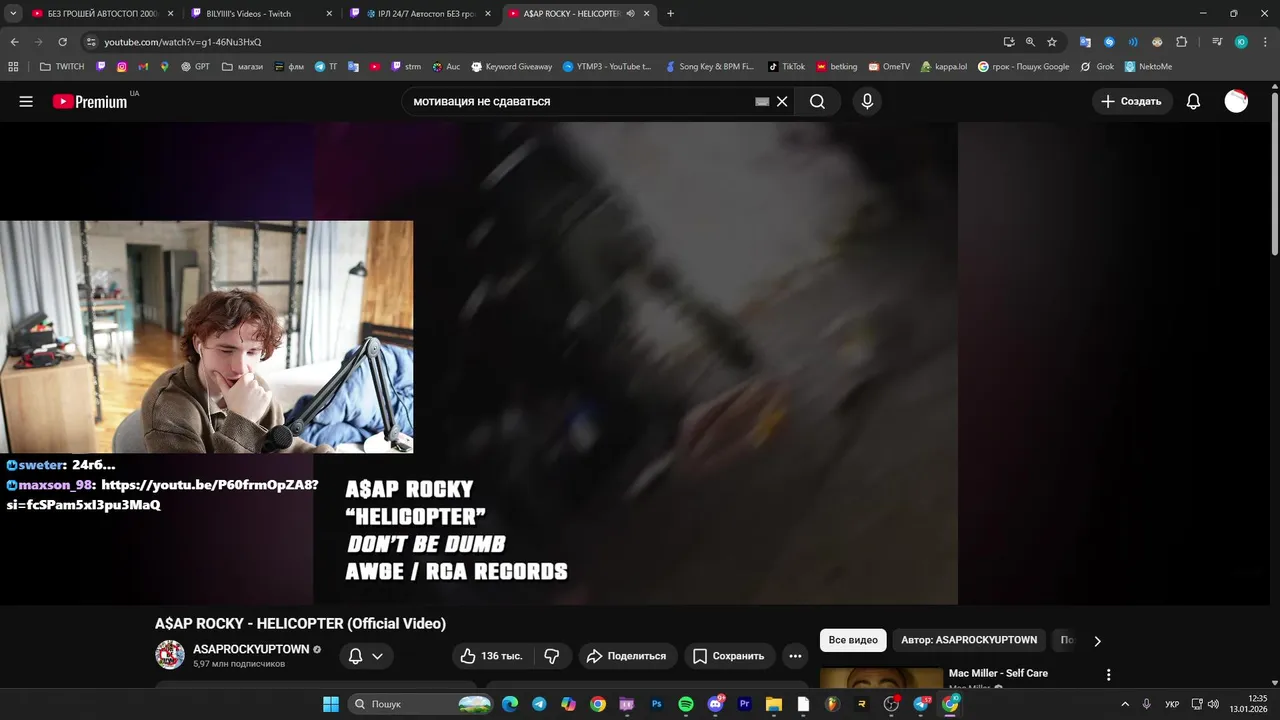
Task: Dislike the HELICOPTER video
Action: tap(551, 656)
